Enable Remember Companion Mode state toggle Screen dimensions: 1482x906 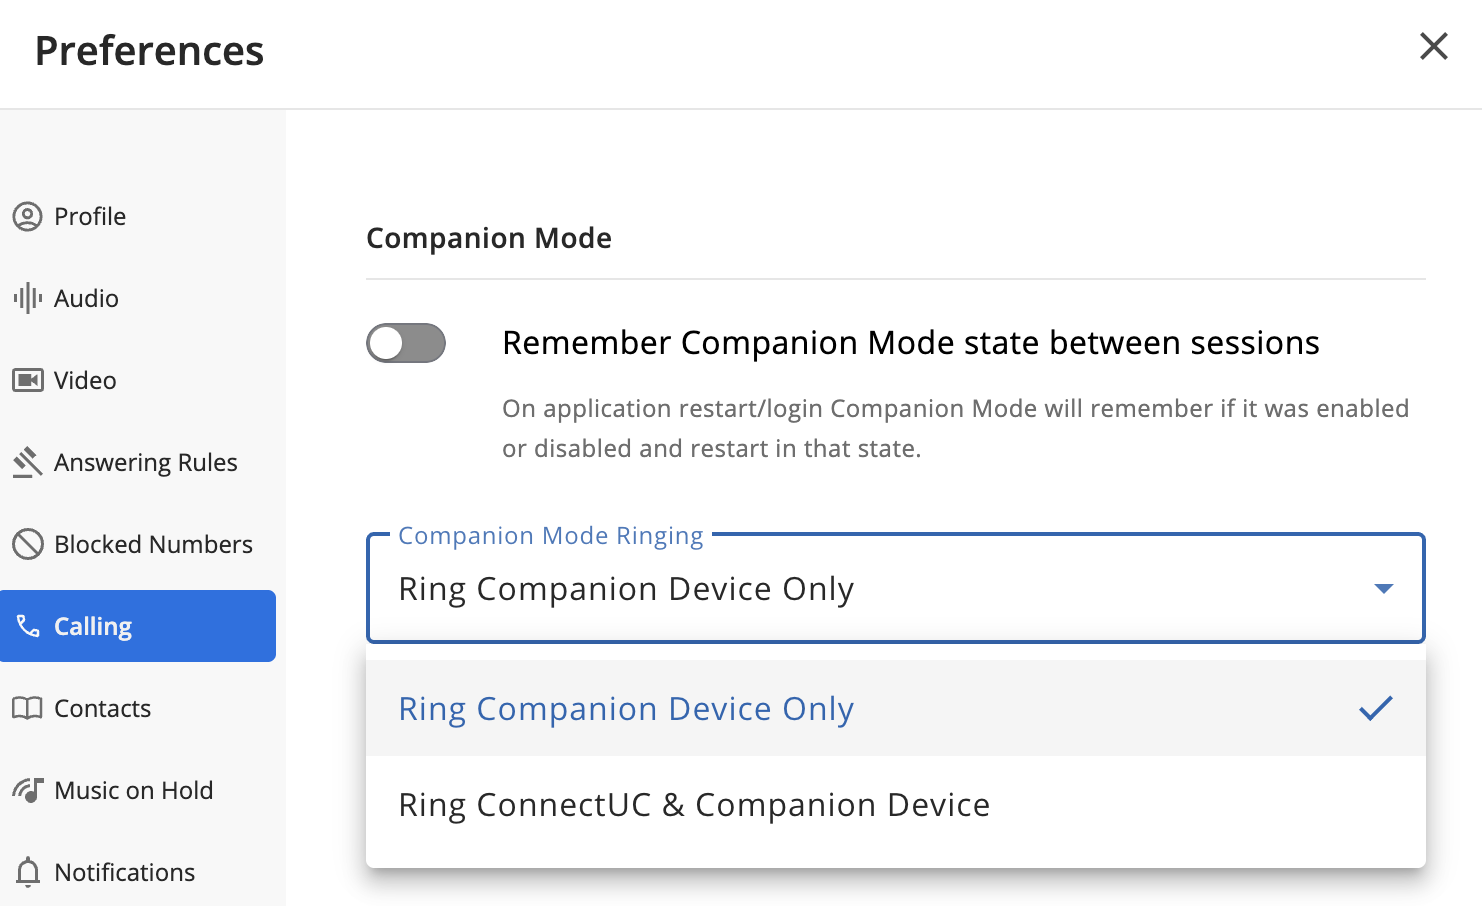coord(405,343)
